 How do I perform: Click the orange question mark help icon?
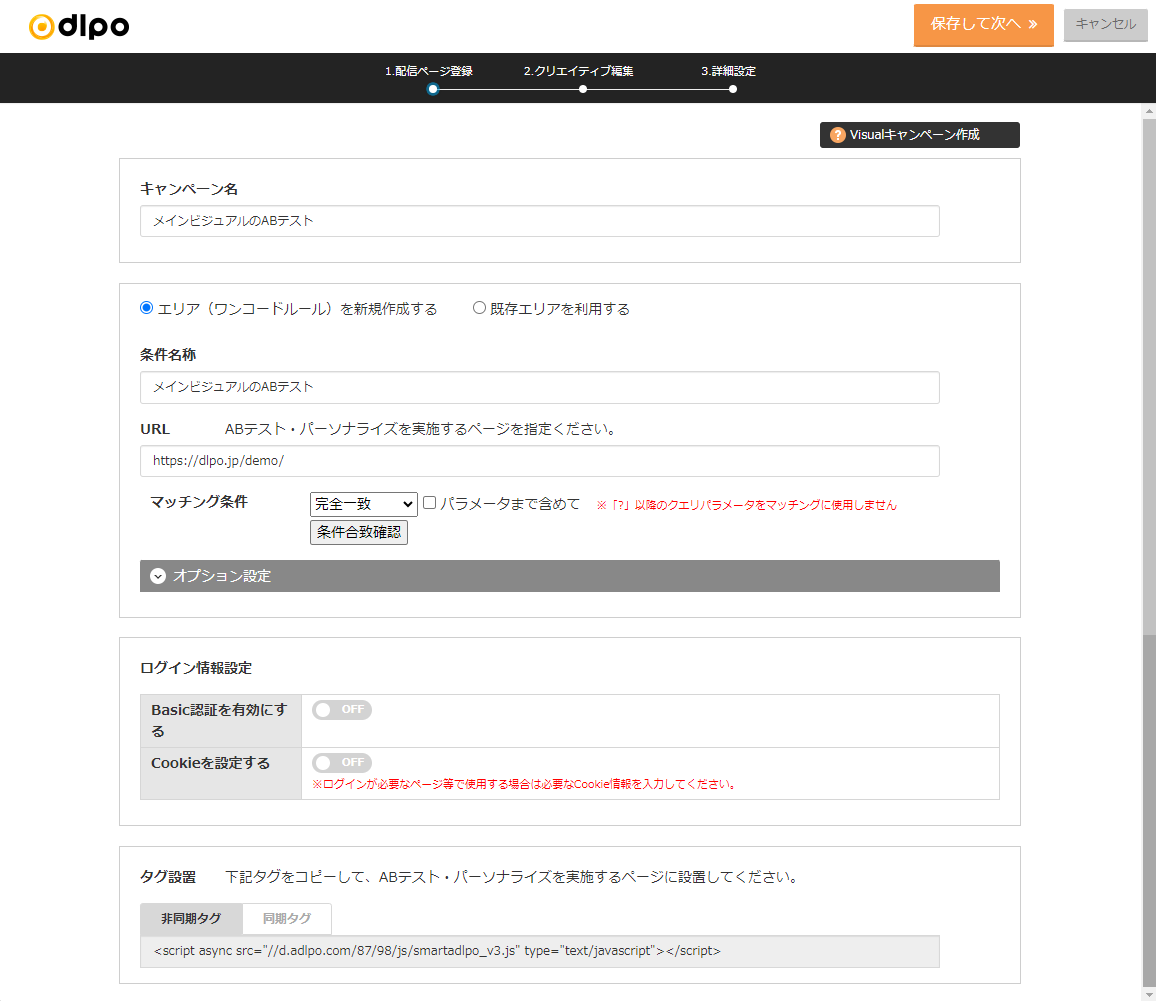tap(838, 135)
